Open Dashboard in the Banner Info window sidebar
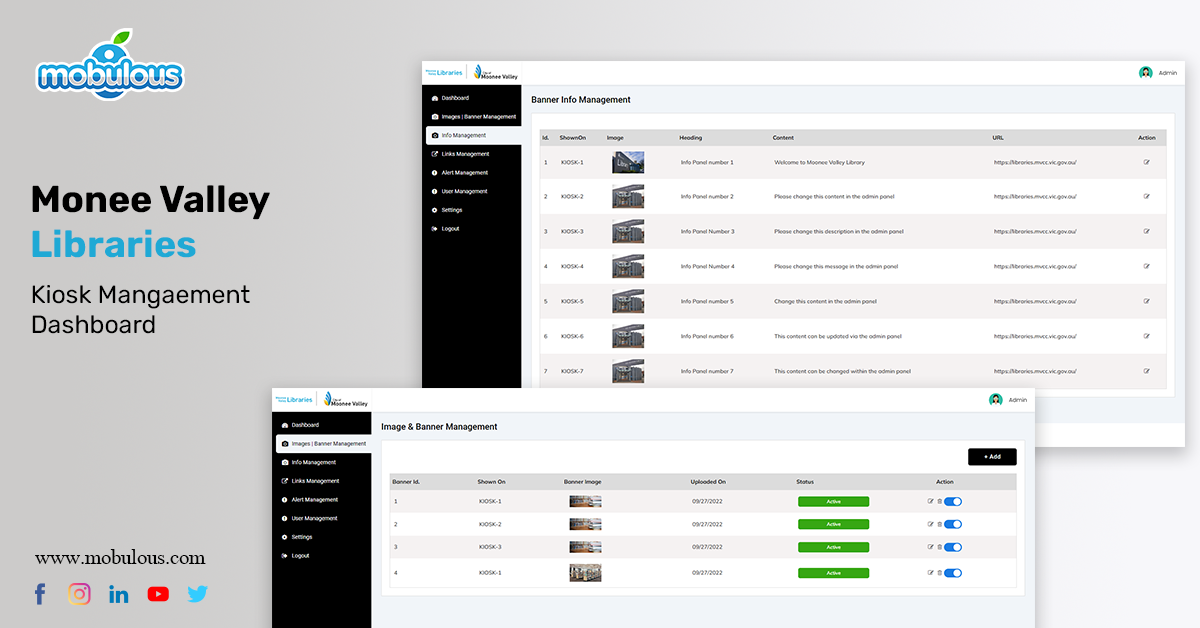1200x628 pixels. [455, 98]
